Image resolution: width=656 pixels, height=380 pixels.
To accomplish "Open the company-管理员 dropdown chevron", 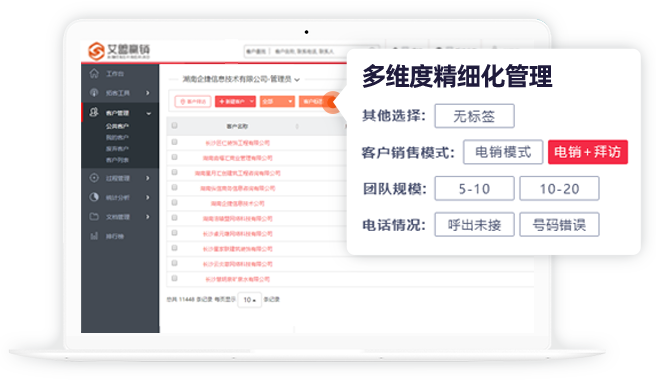I will click(x=297, y=80).
